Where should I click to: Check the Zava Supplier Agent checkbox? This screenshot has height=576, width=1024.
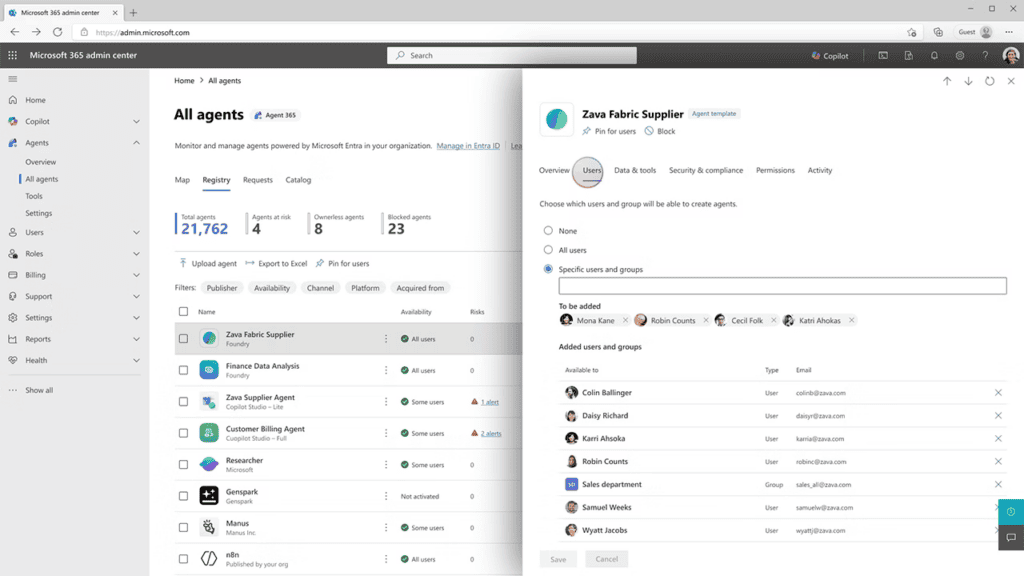click(x=184, y=402)
